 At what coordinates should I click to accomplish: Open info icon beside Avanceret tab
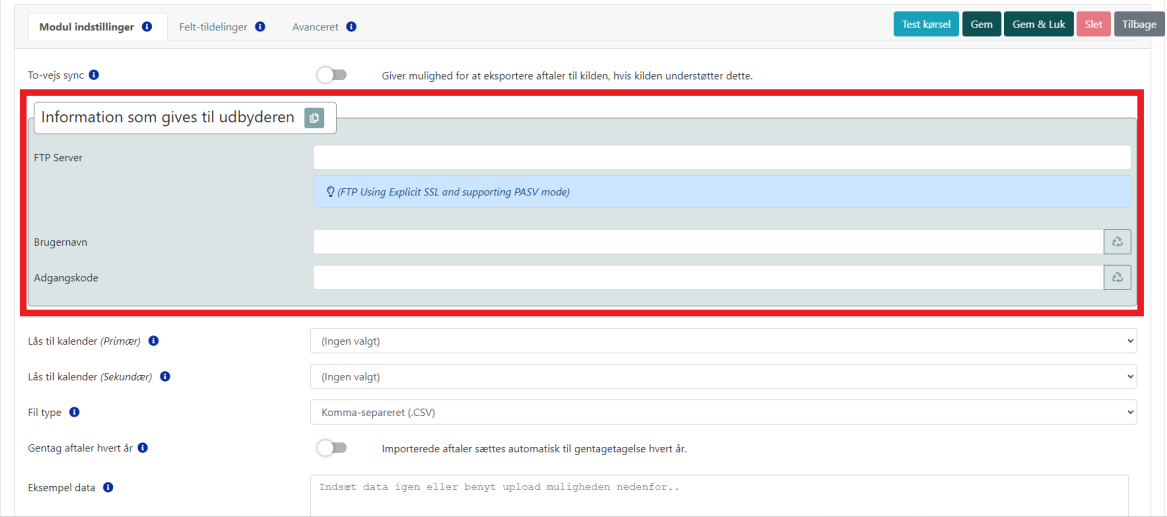pos(351,27)
